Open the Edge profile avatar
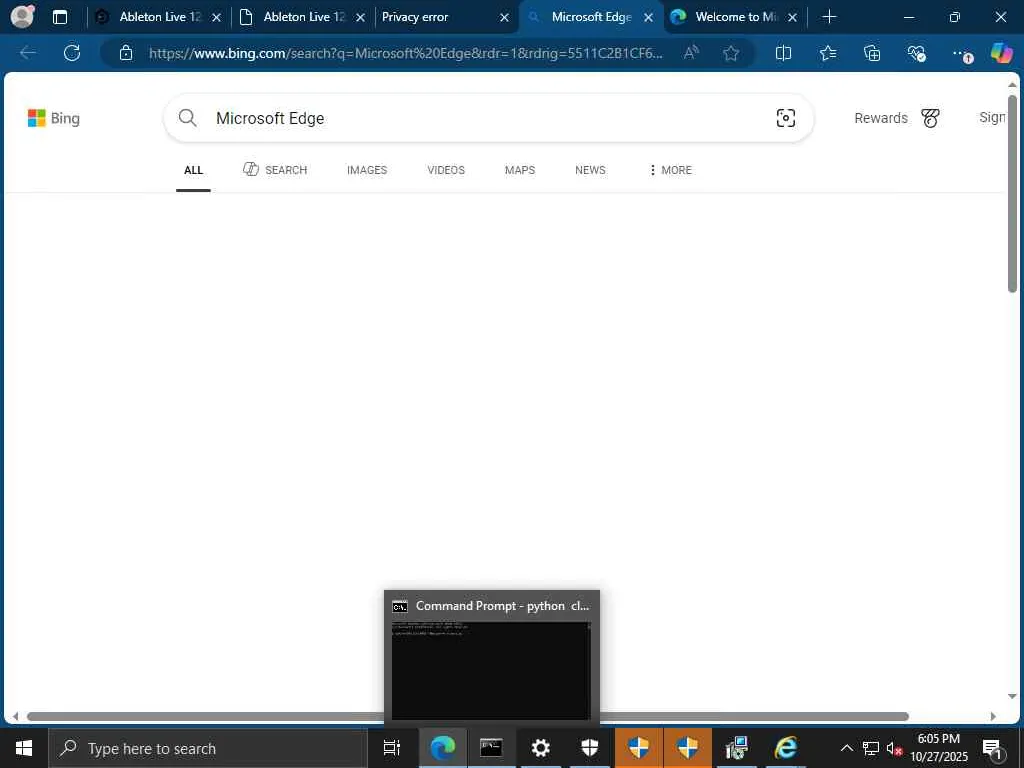 click(x=22, y=17)
